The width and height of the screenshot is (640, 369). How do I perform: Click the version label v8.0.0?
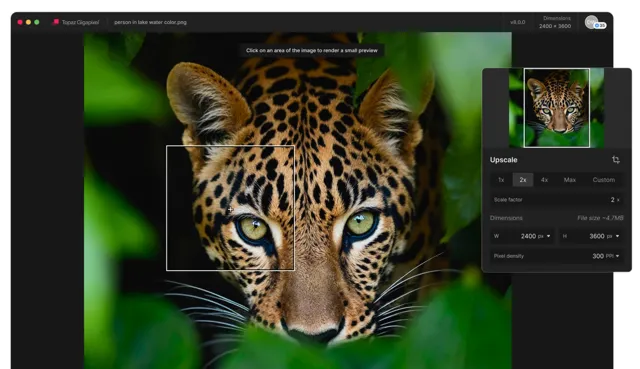point(518,22)
